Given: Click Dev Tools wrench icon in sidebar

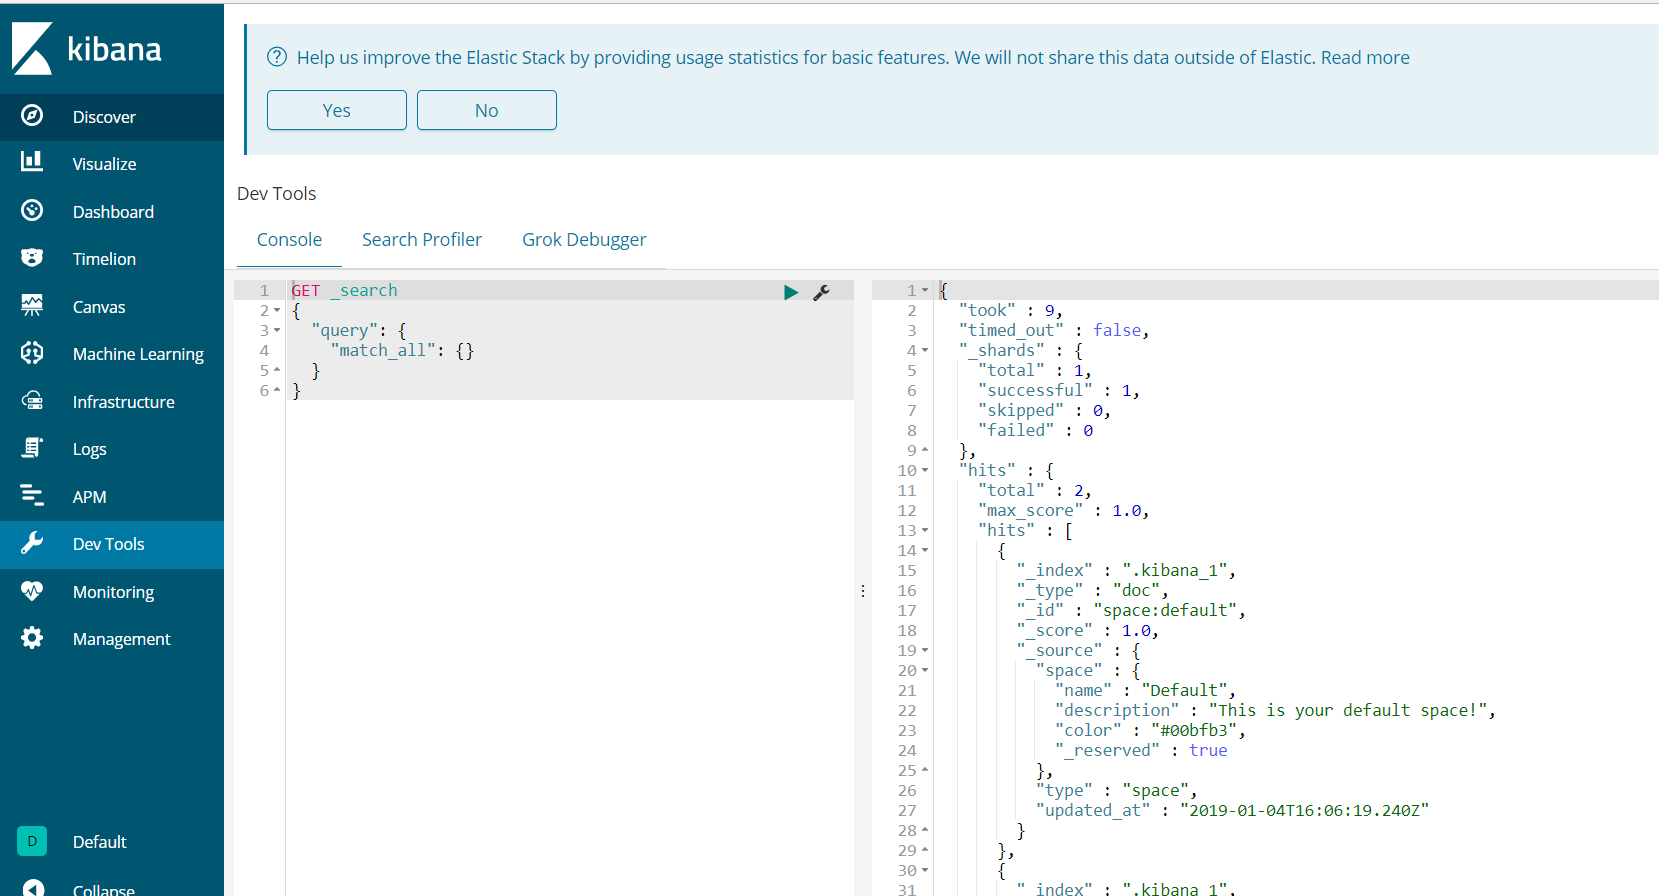Looking at the screenshot, I should [32, 543].
